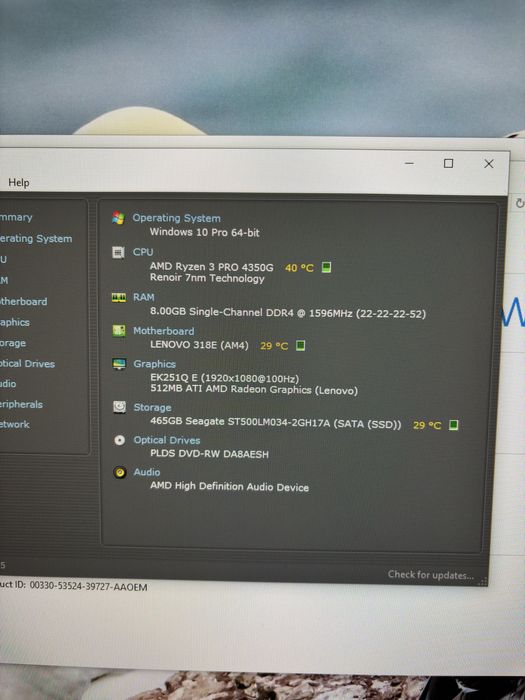The image size is (525, 700).
Task: Click the Operating System Windows icon
Action: tap(118, 218)
